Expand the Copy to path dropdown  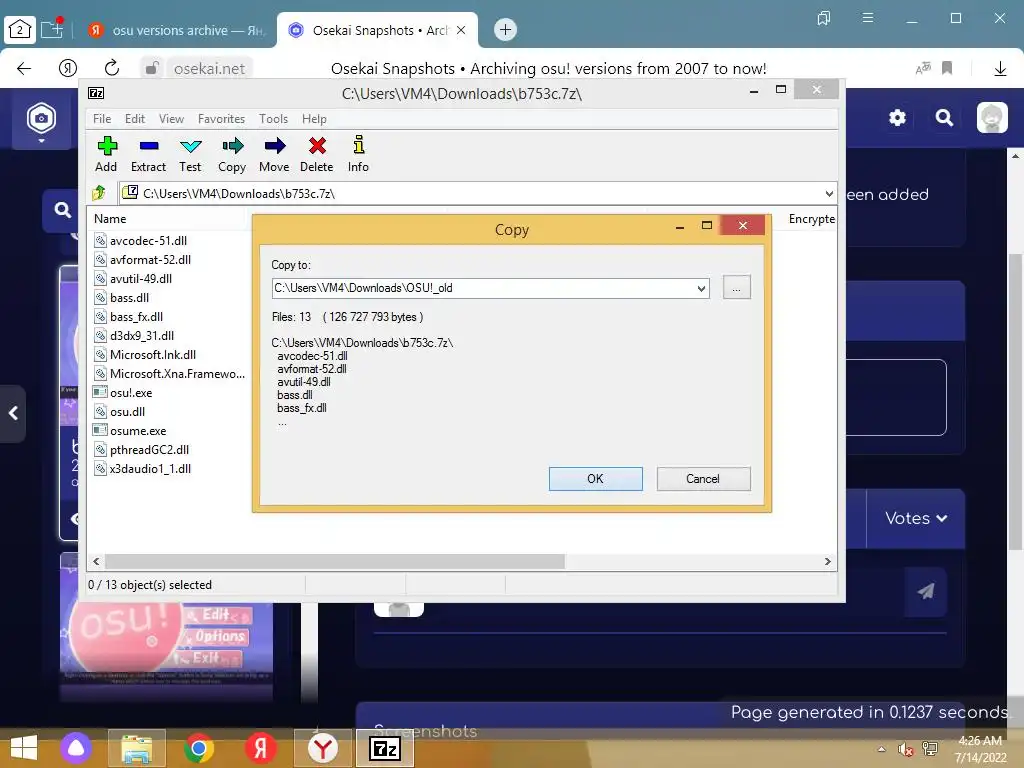701,289
